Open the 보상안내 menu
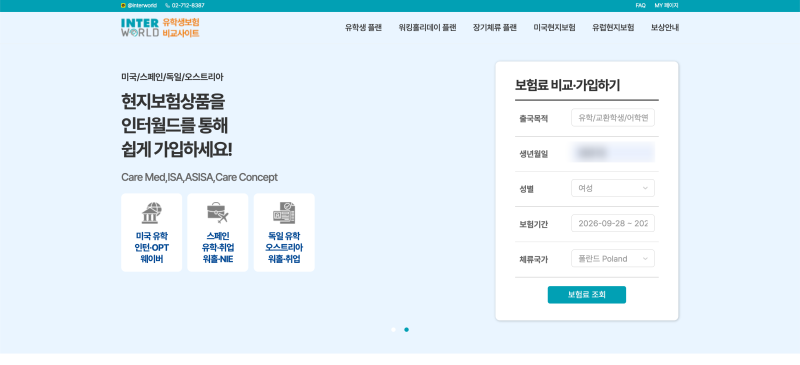 (665, 28)
